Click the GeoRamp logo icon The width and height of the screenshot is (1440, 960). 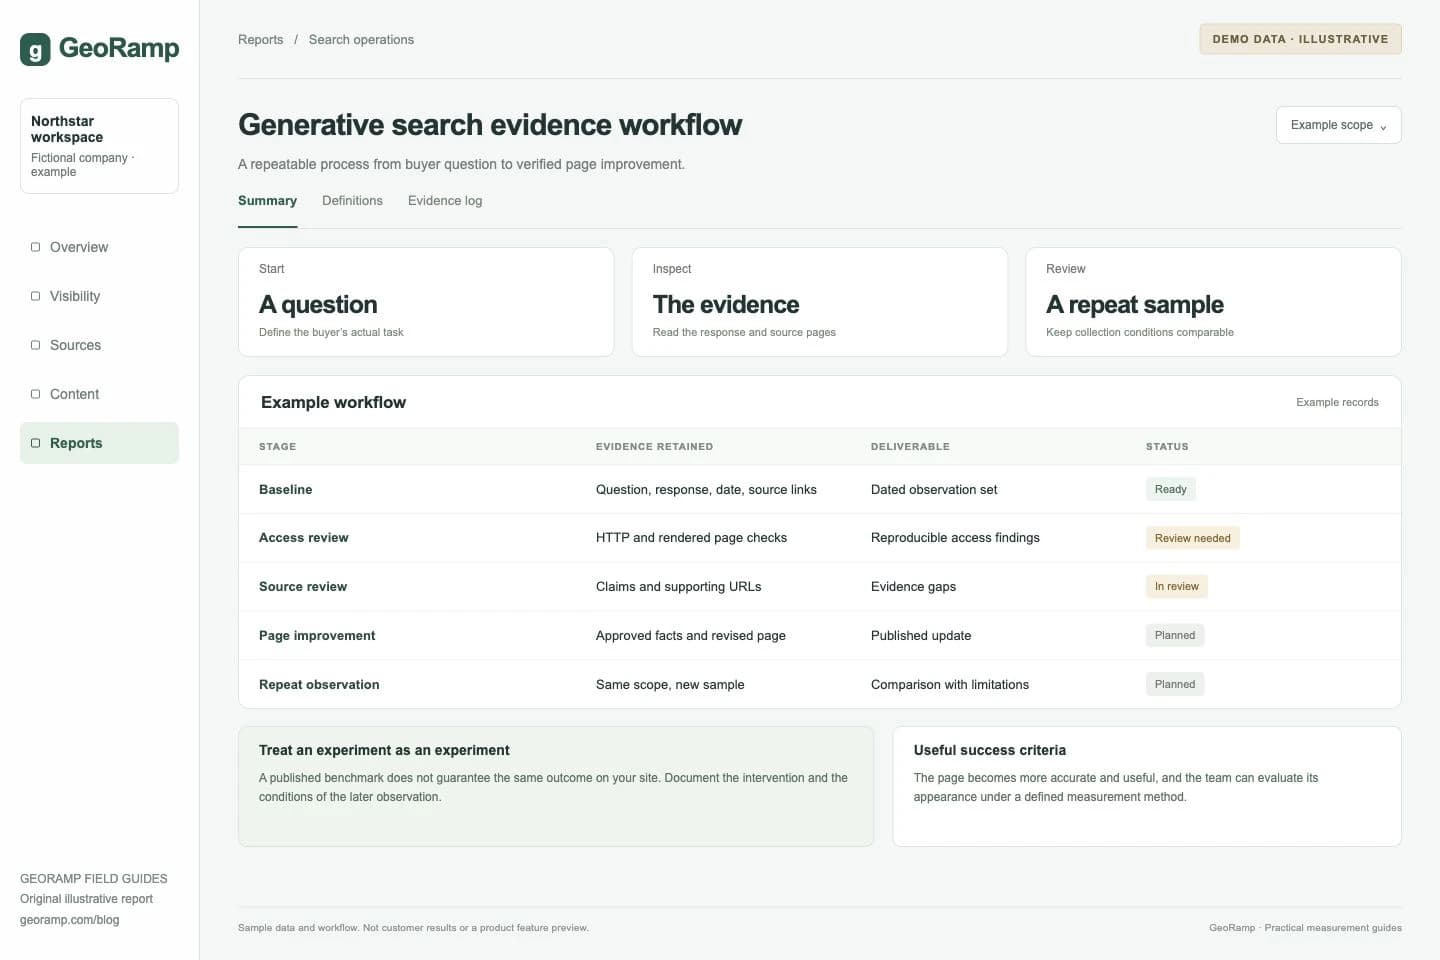35,49
